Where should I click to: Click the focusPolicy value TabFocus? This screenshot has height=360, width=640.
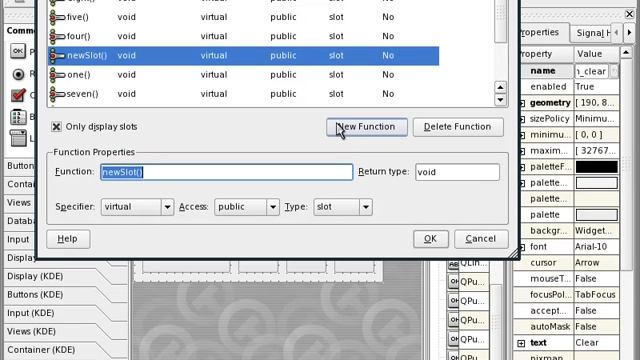(596, 295)
